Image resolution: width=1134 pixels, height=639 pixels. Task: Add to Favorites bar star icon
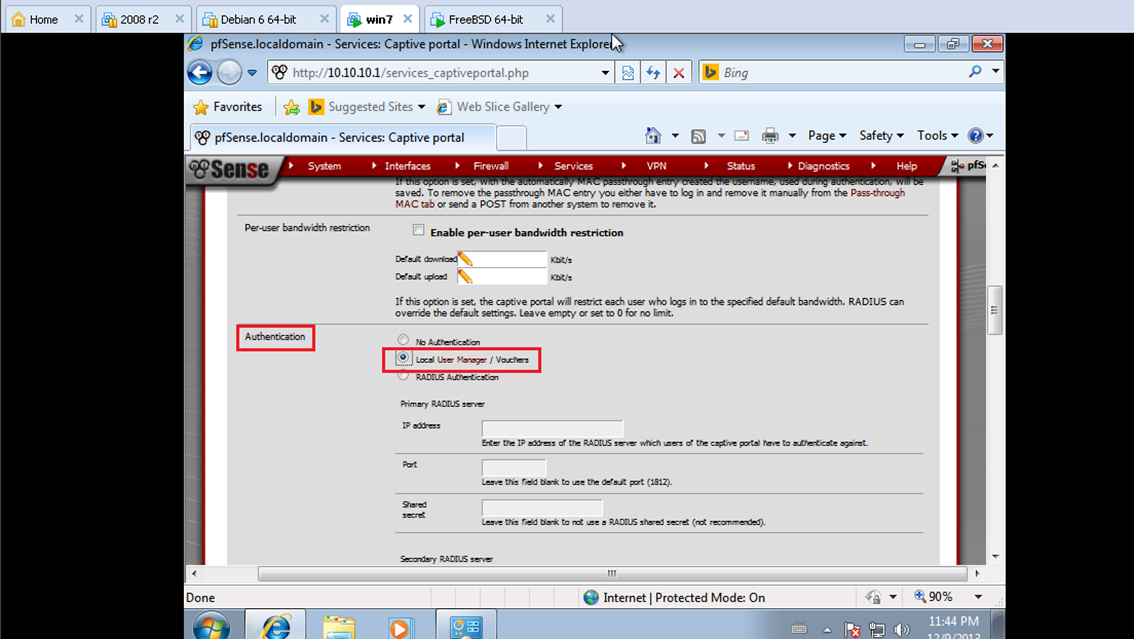tap(291, 107)
